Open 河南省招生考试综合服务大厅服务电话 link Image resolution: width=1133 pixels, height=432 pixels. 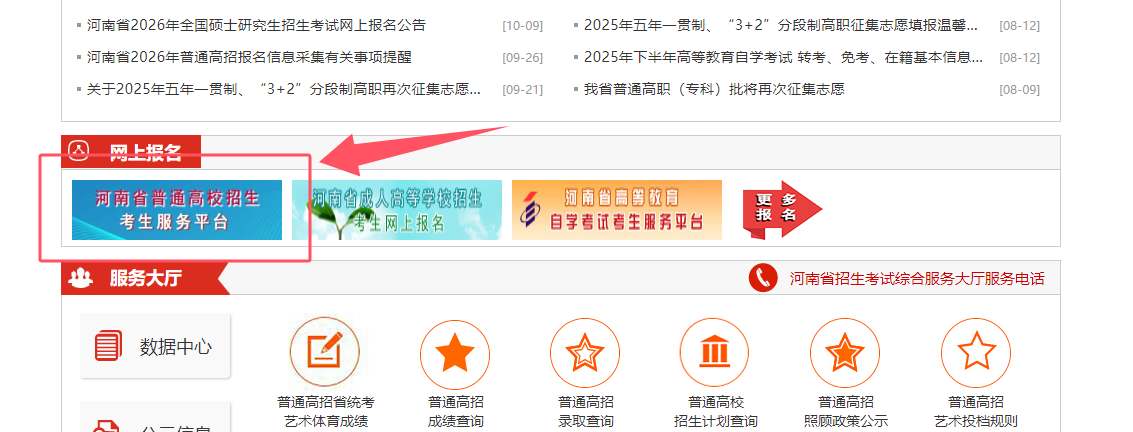tap(916, 279)
